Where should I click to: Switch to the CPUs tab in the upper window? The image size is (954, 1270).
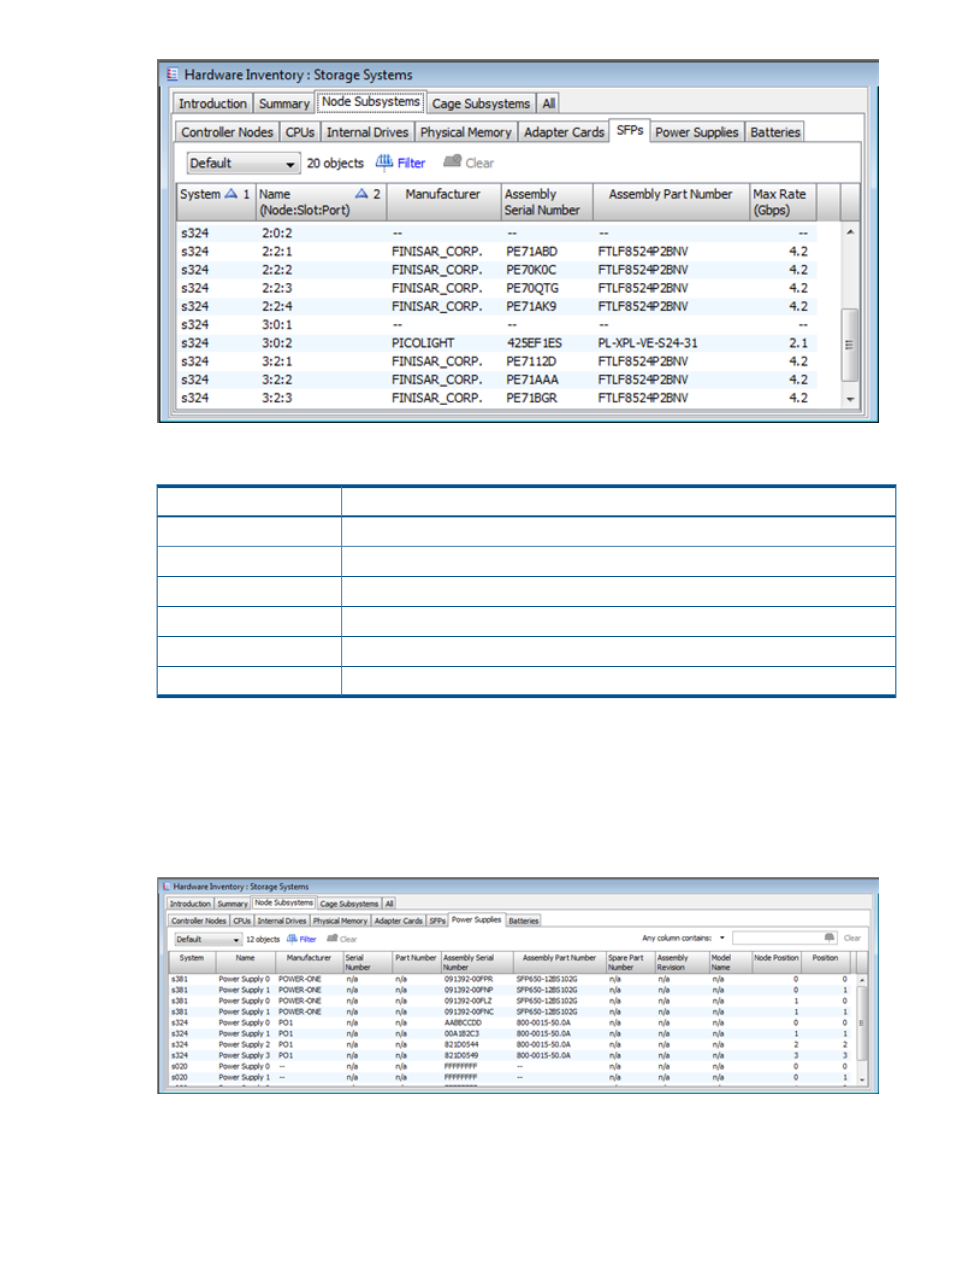click(300, 132)
